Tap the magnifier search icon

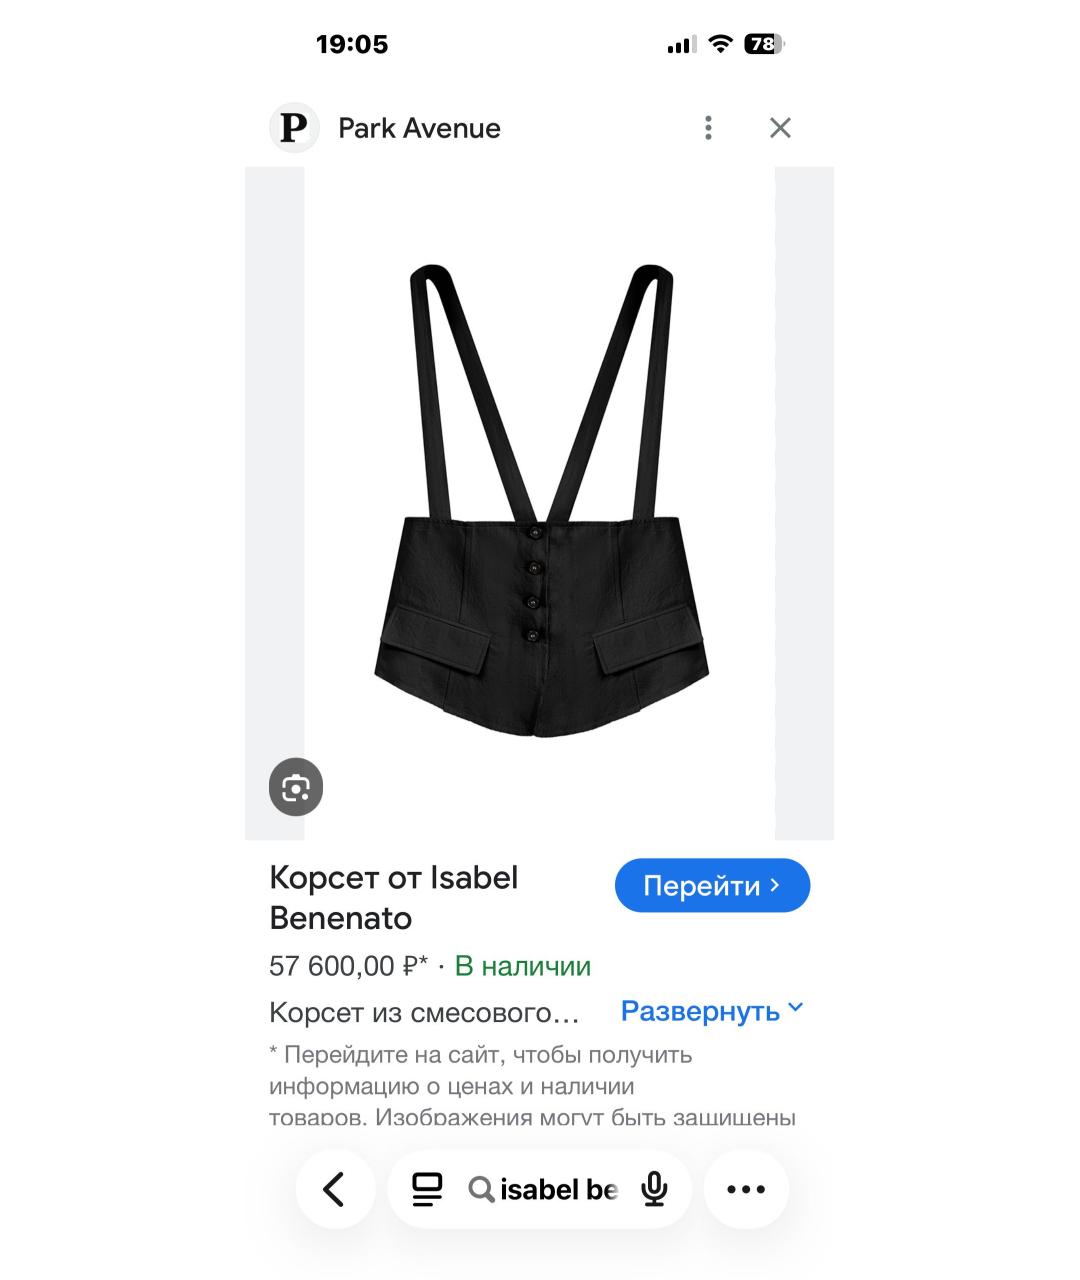[481, 1190]
